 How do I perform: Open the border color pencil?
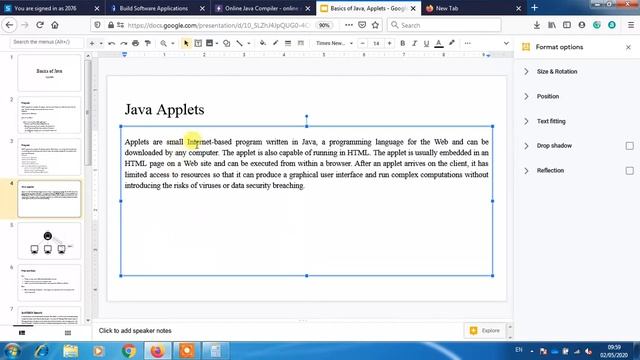[x=276, y=43]
